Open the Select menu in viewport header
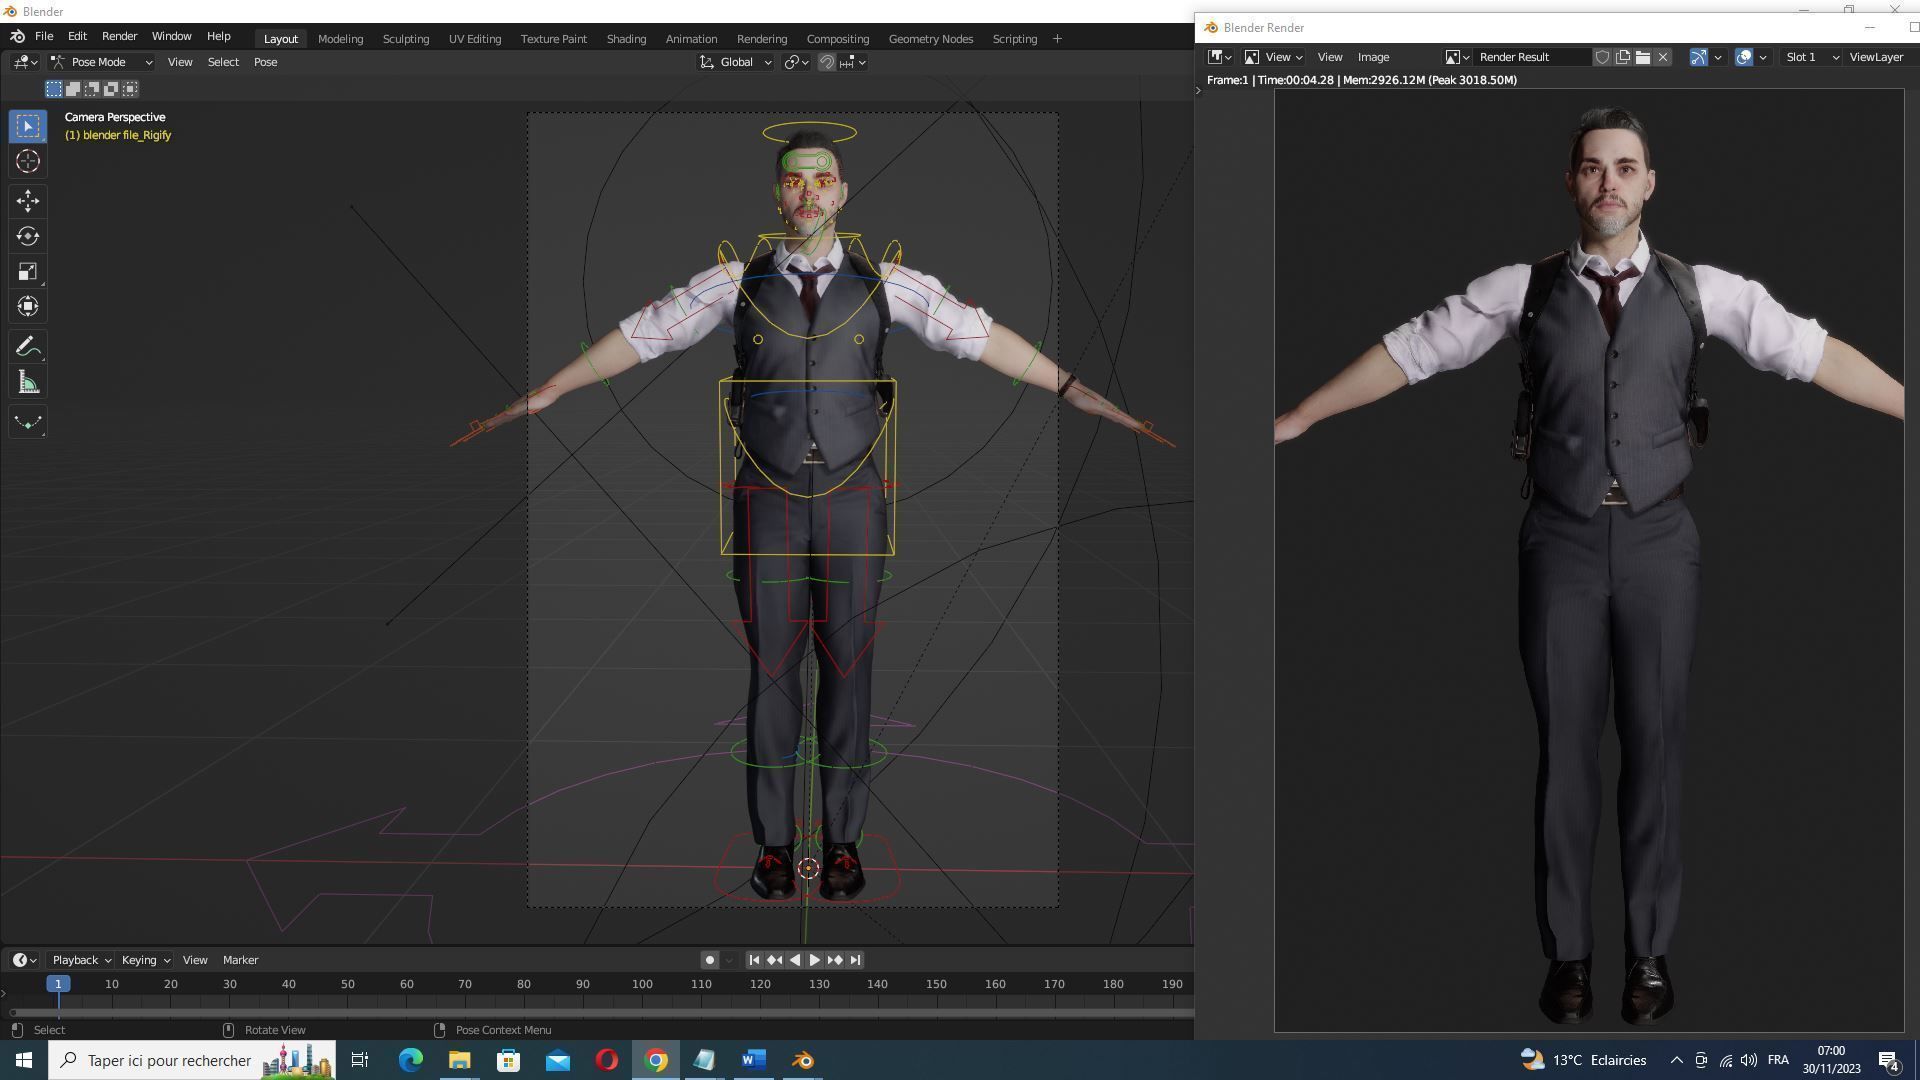Image resolution: width=1920 pixels, height=1080 pixels. click(x=223, y=62)
